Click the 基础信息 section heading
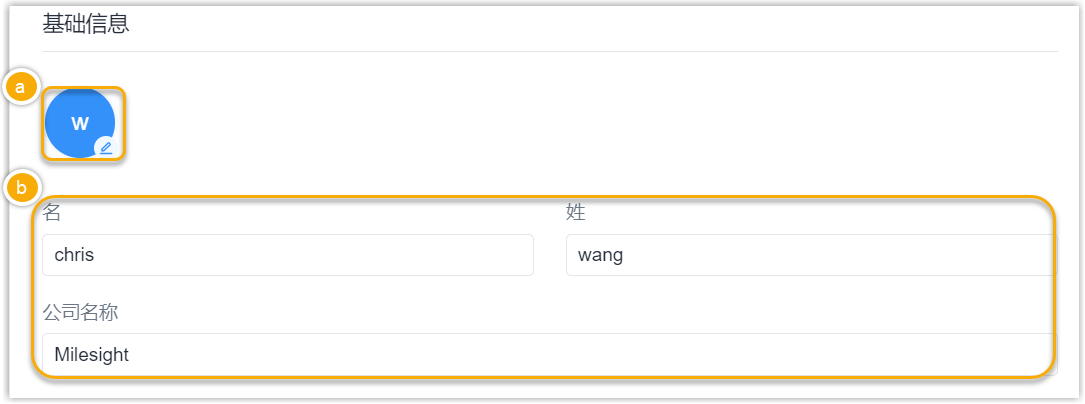The height and width of the screenshot is (404, 1085). (x=86, y=24)
